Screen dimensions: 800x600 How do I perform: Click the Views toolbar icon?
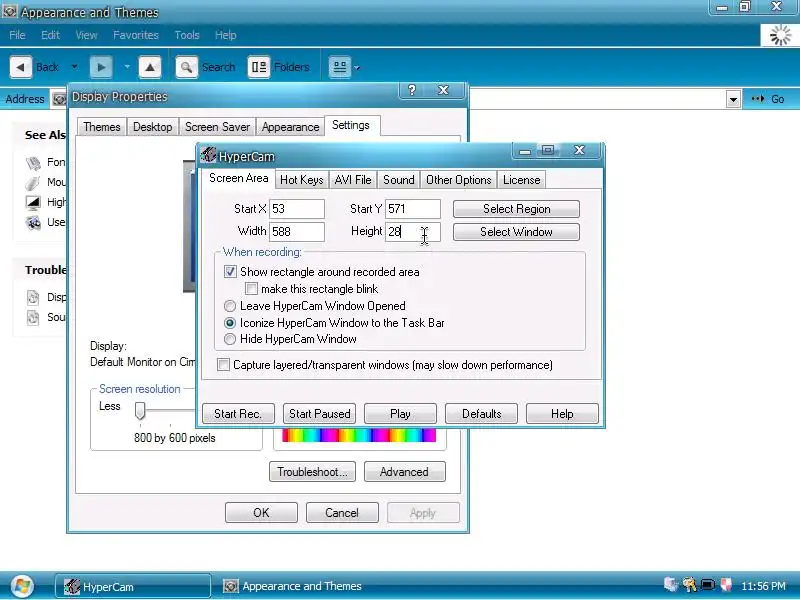[x=340, y=67]
